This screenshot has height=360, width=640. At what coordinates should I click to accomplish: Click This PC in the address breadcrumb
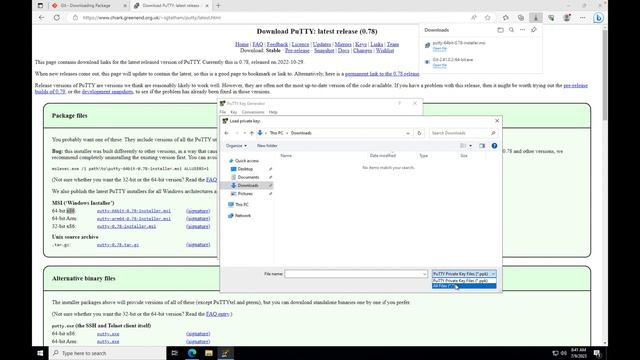276,133
